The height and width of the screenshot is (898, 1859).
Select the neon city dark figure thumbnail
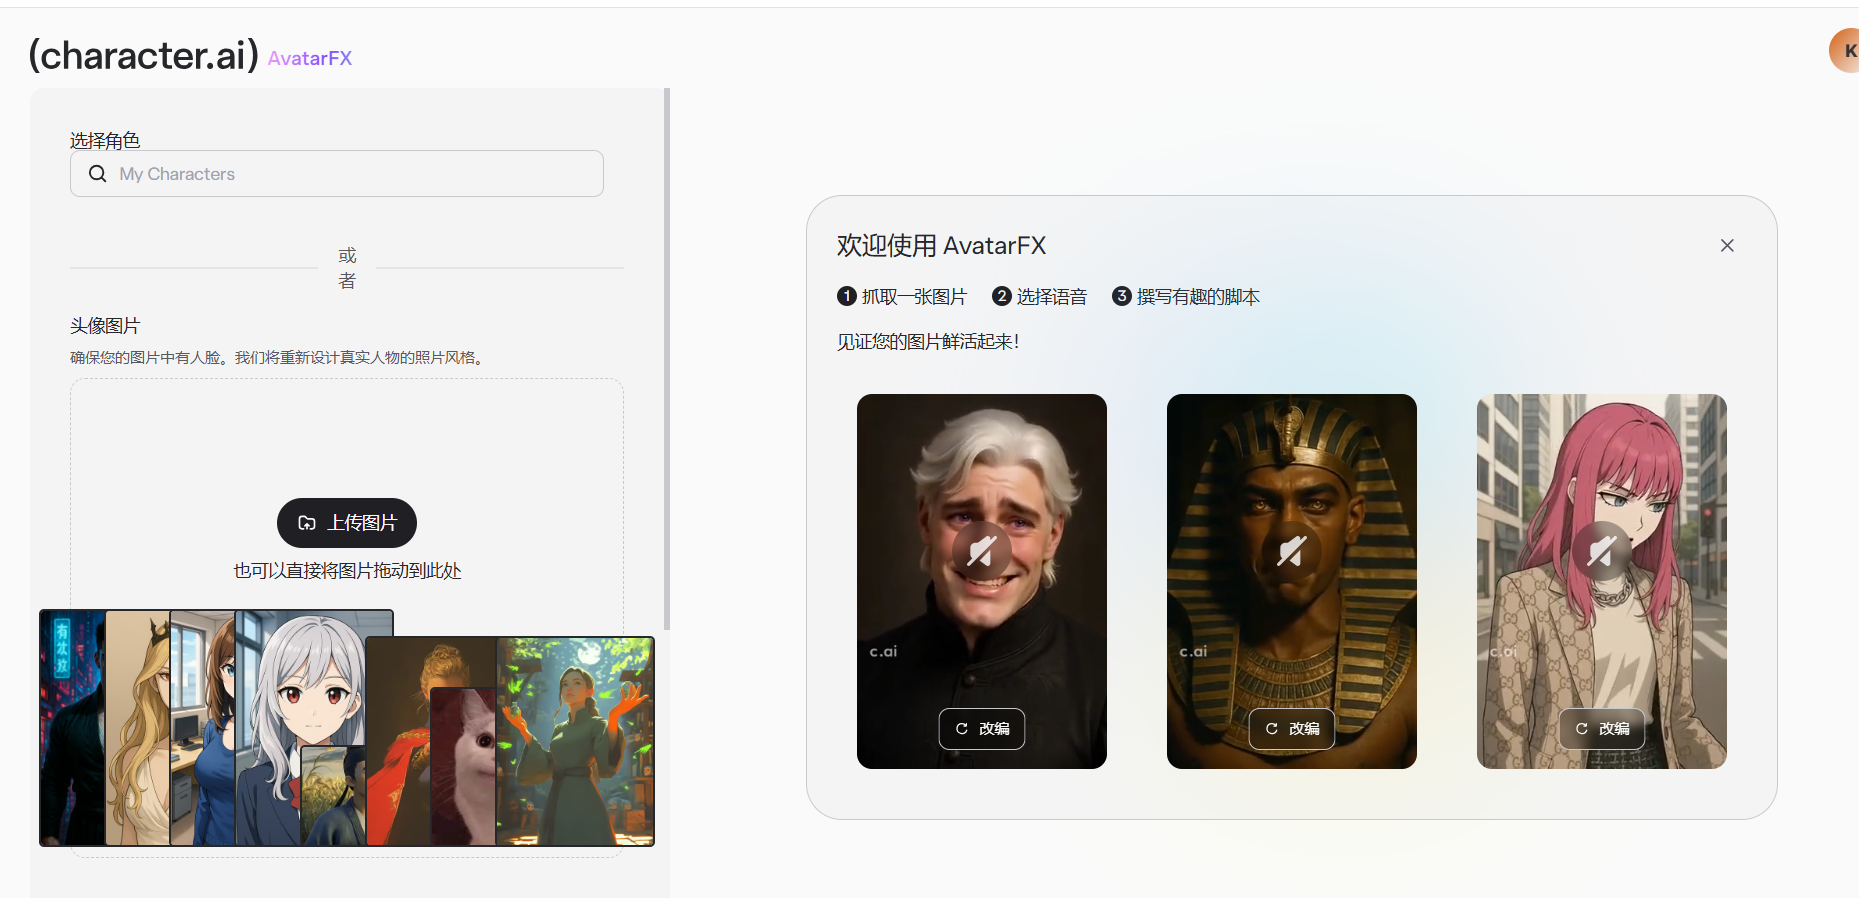point(70,730)
